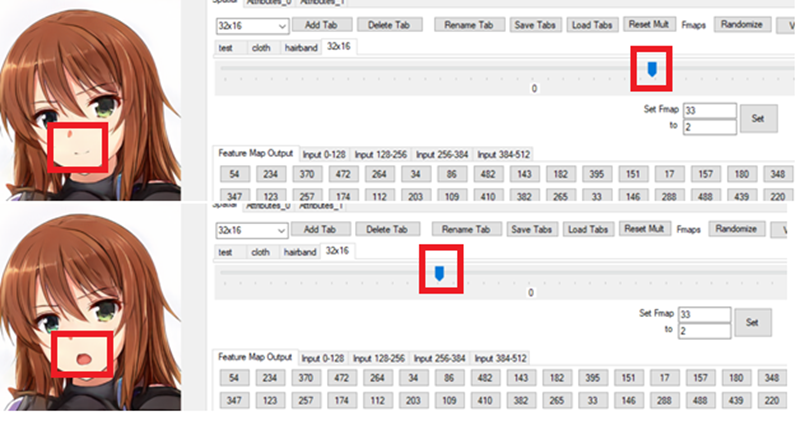This screenshot has width=796, height=421.
Task: Click the blue slider thumb in lower panel
Action: [x=440, y=274]
